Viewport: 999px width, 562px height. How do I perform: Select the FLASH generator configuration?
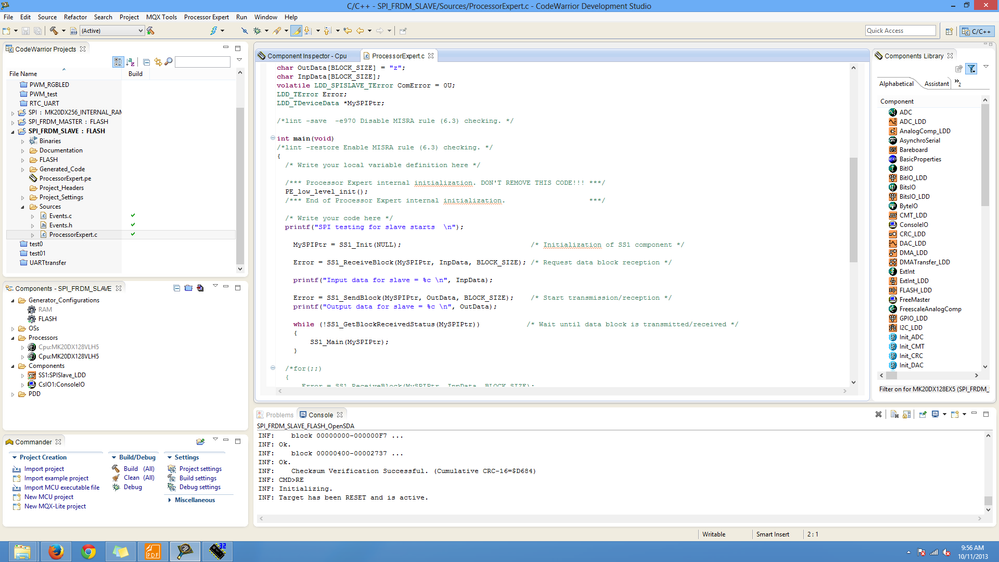click(47, 319)
